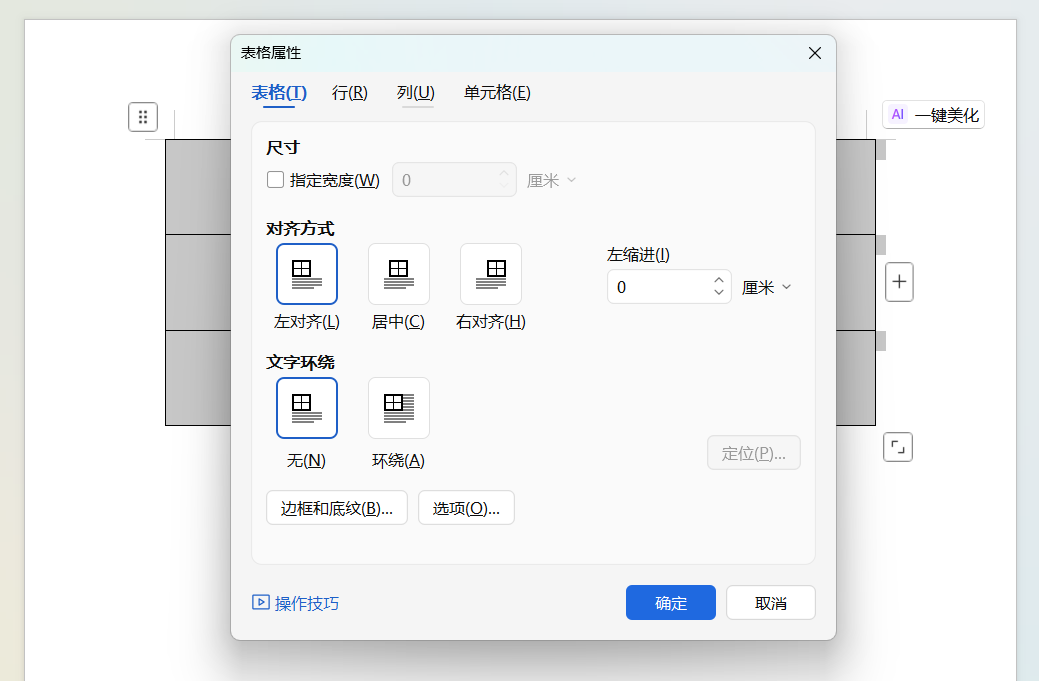
Task: Switch to the 行 tab
Action: (x=348, y=92)
